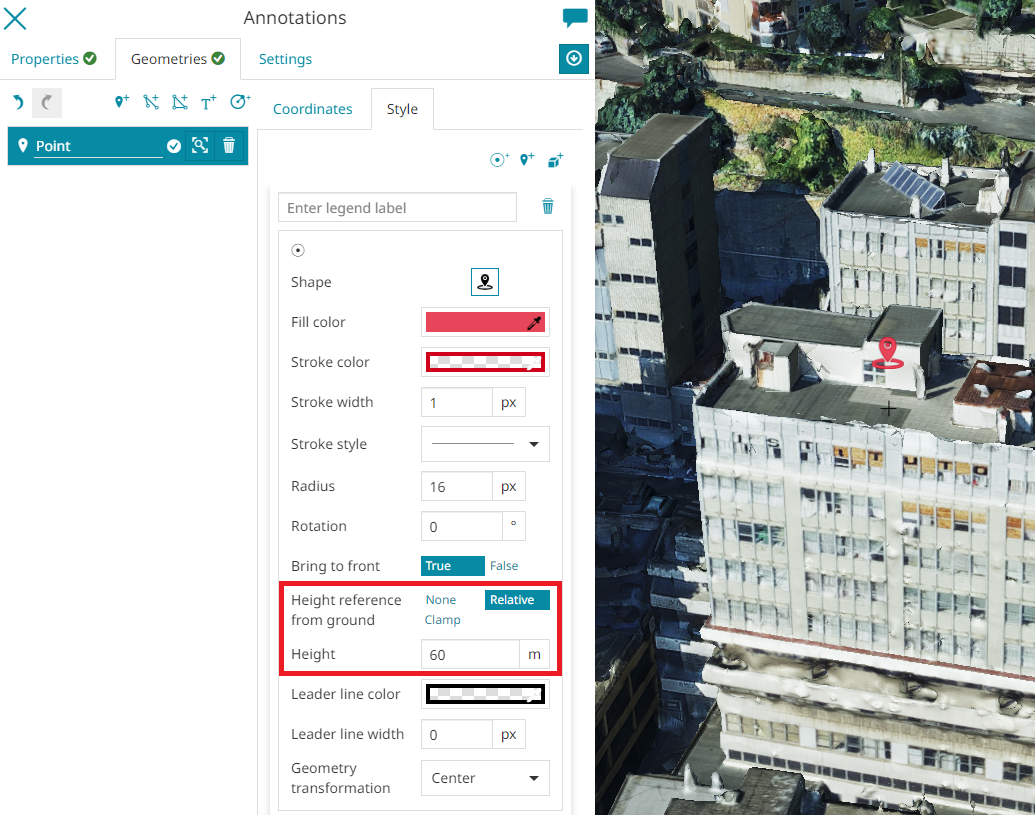Zoom to the Point geometry
The width and height of the screenshot is (1035, 815).
coord(200,146)
